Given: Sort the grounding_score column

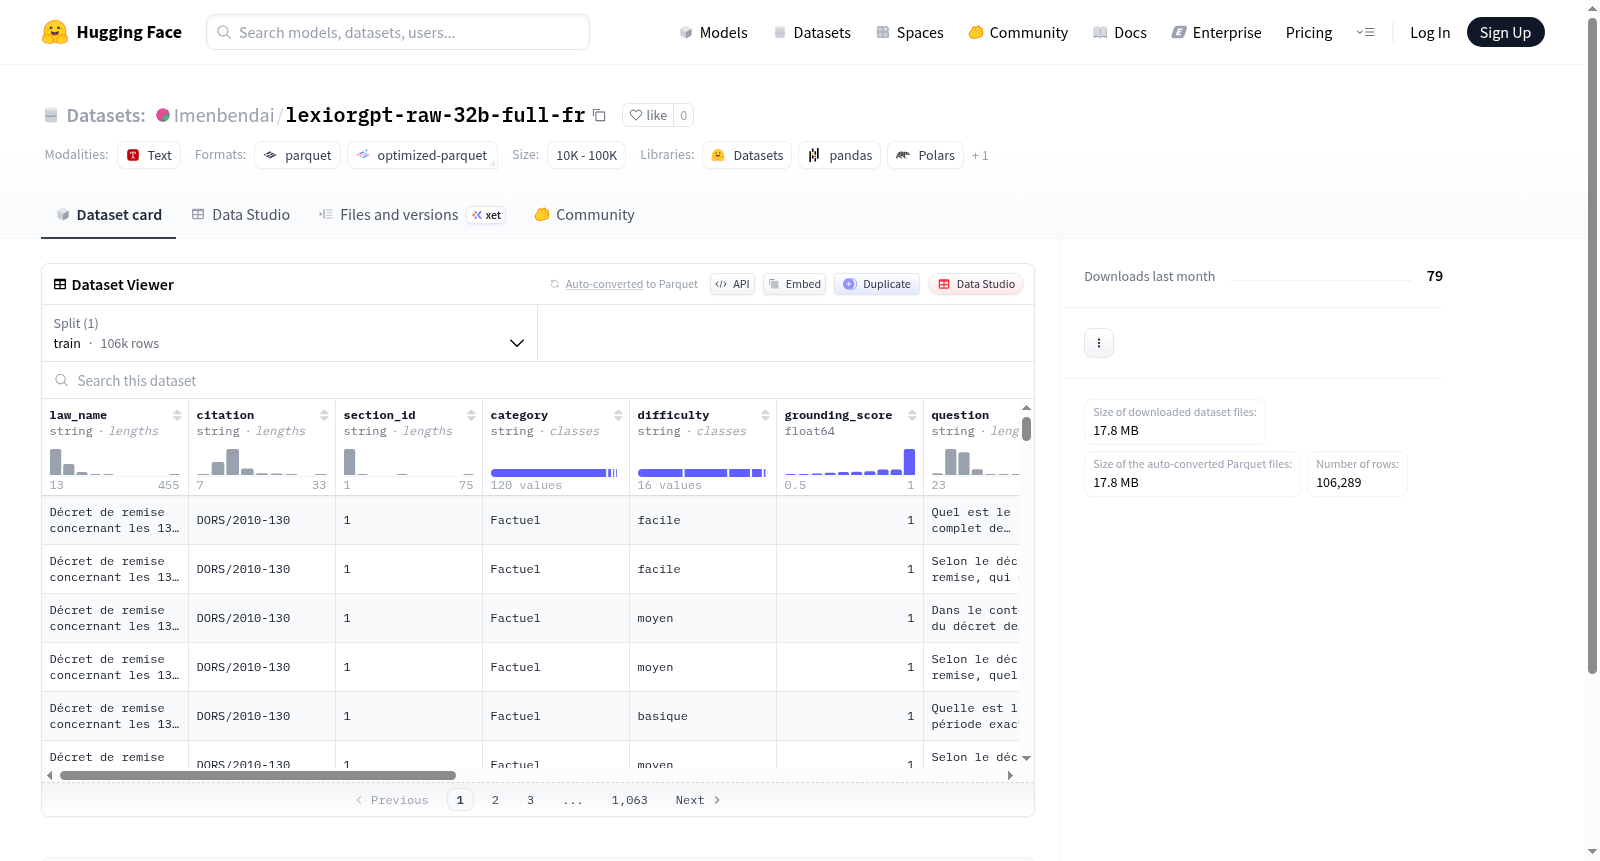Looking at the screenshot, I should click(x=912, y=415).
